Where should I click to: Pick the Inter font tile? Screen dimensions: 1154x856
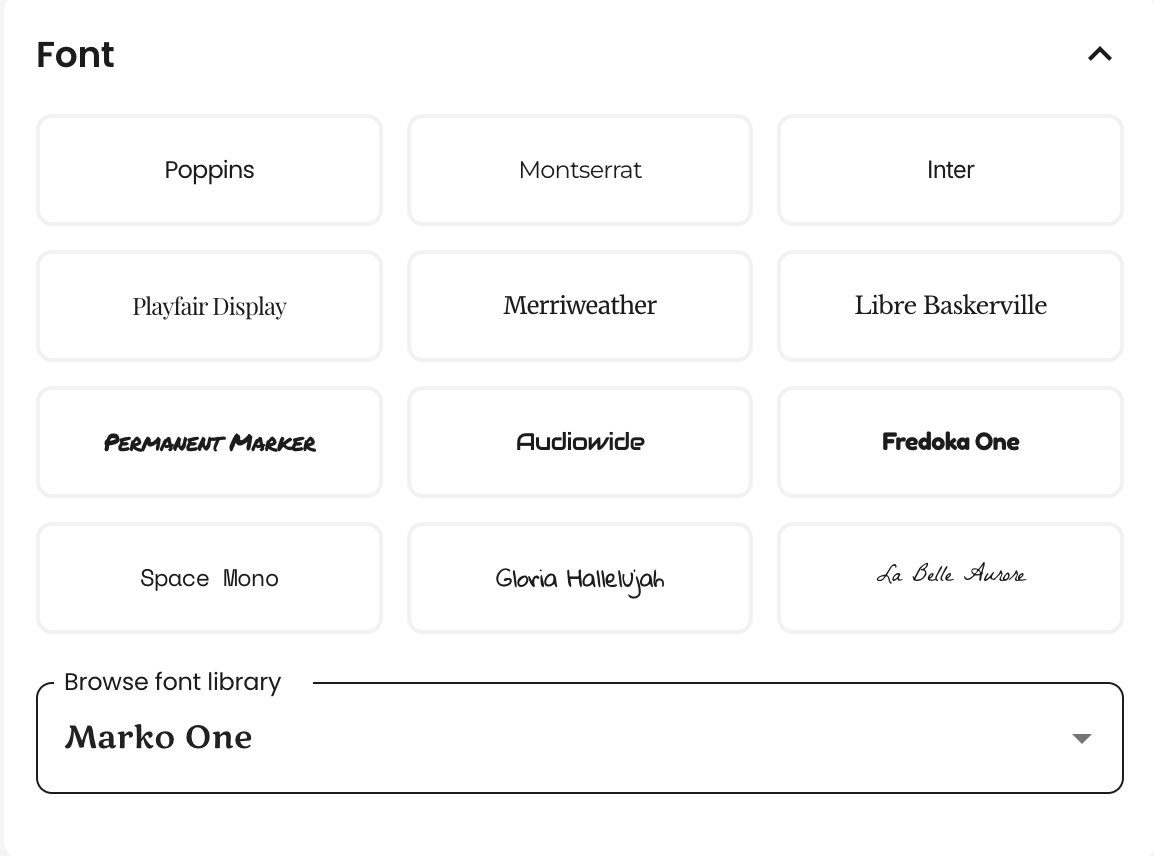(x=950, y=170)
